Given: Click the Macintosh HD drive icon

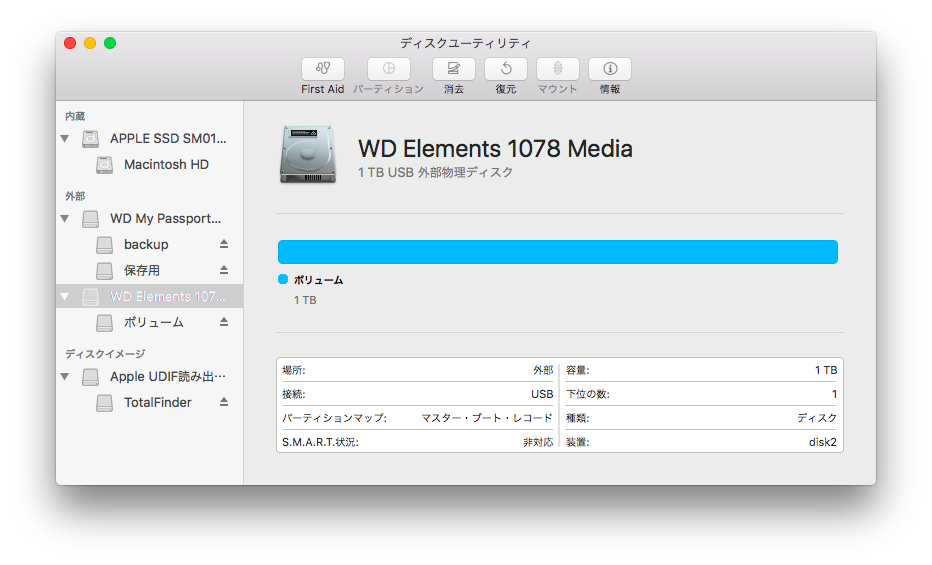Looking at the screenshot, I should [x=105, y=165].
